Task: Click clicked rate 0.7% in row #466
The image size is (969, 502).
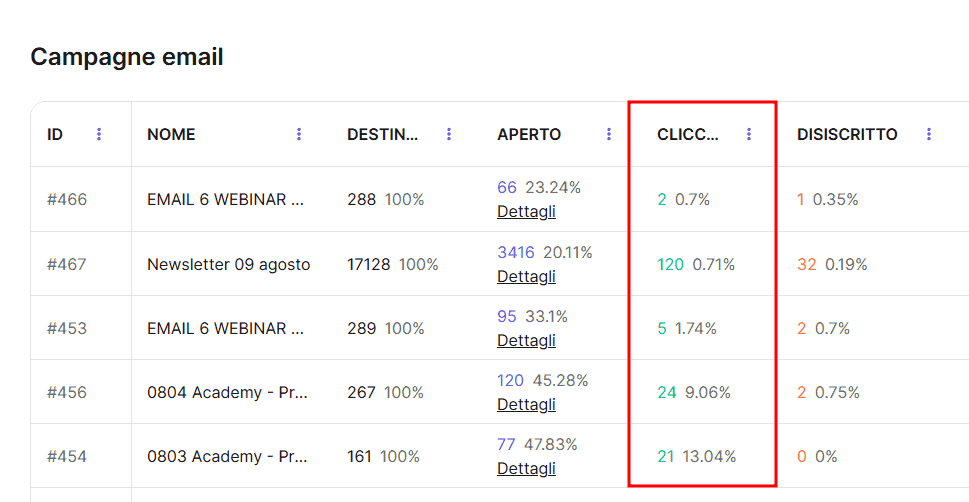Action: pos(692,200)
